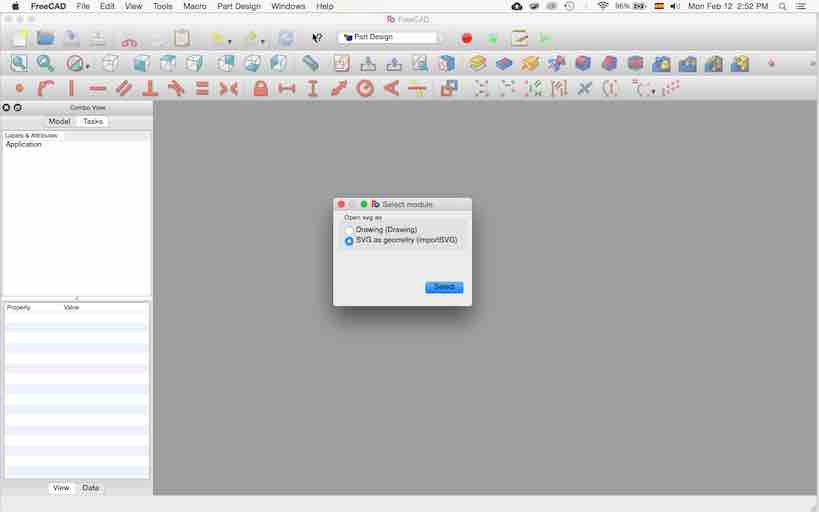Apply the angle constraint icon
The height and width of the screenshot is (512, 819).
391,88
